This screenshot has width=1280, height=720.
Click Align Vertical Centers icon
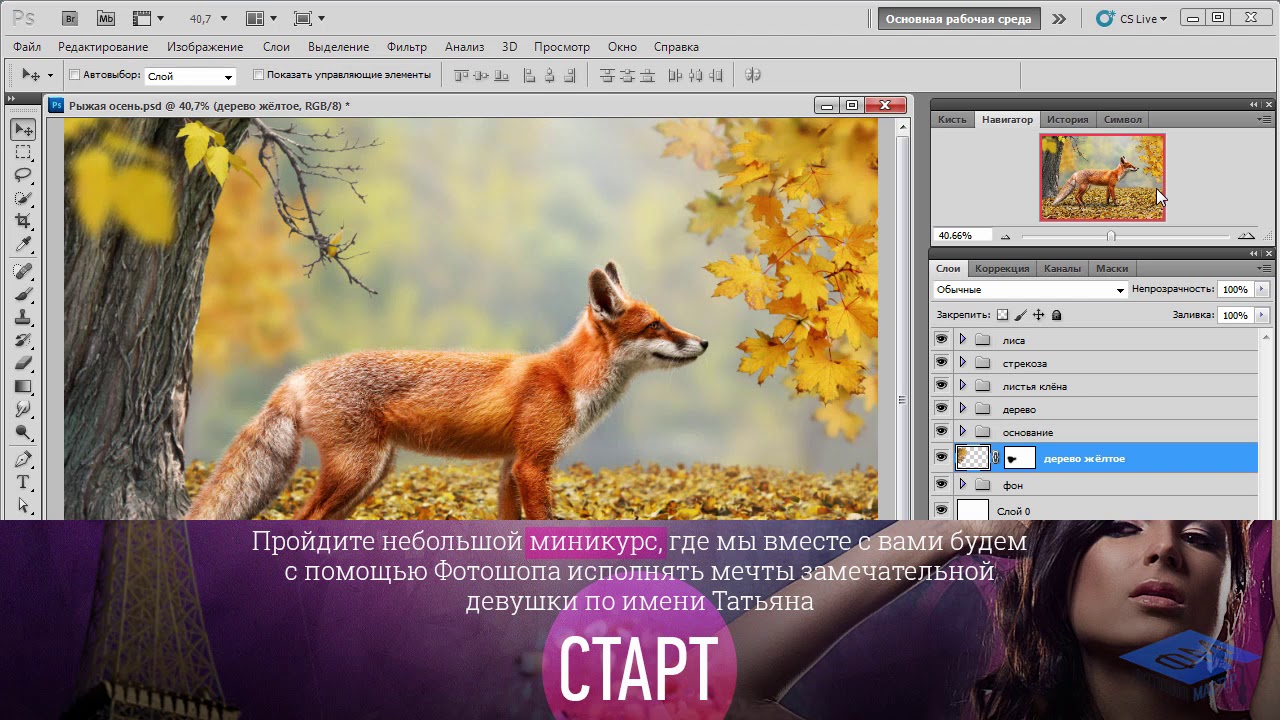coord(480,75)
